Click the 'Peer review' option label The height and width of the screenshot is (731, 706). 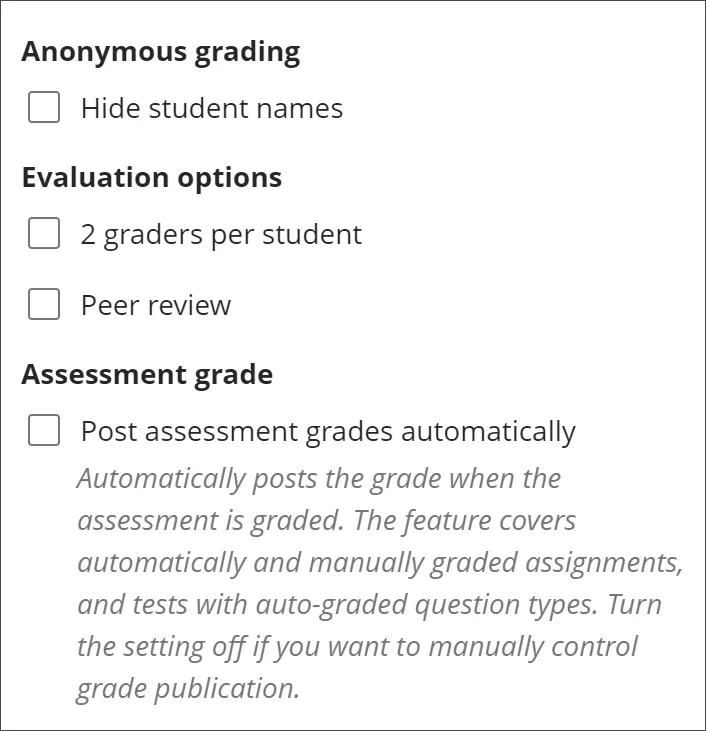[156, 305]
